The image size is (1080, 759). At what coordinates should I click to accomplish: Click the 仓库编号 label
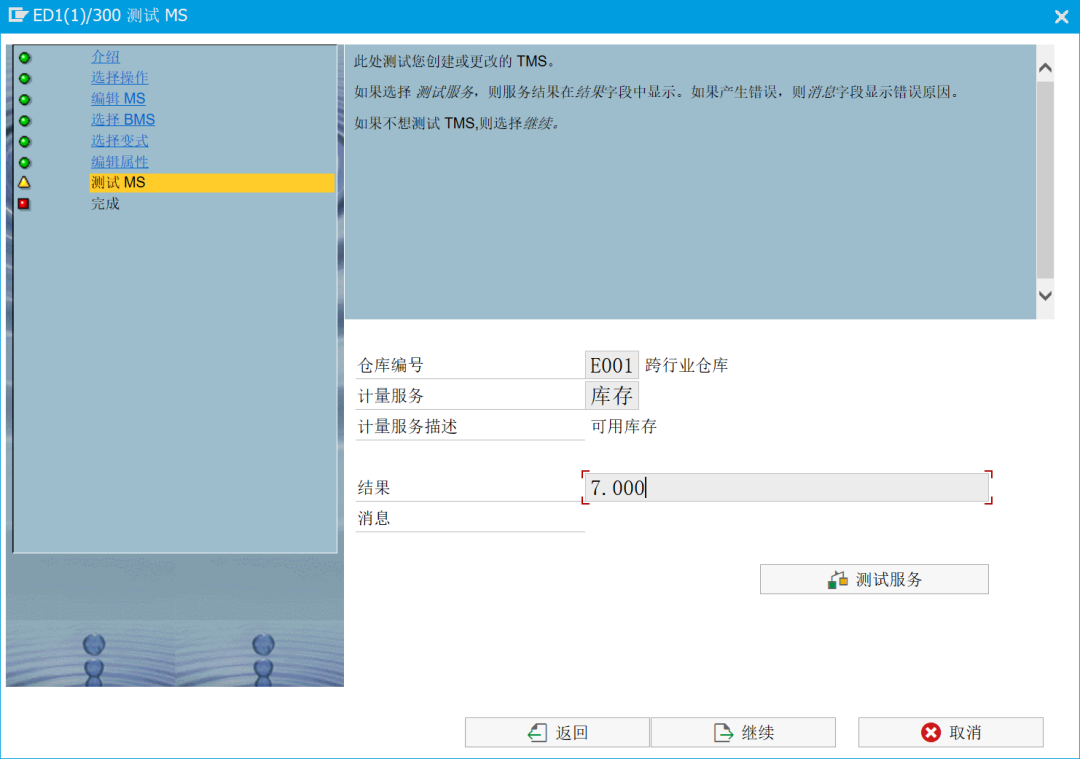pyautogui.click(x=391, y=365)
